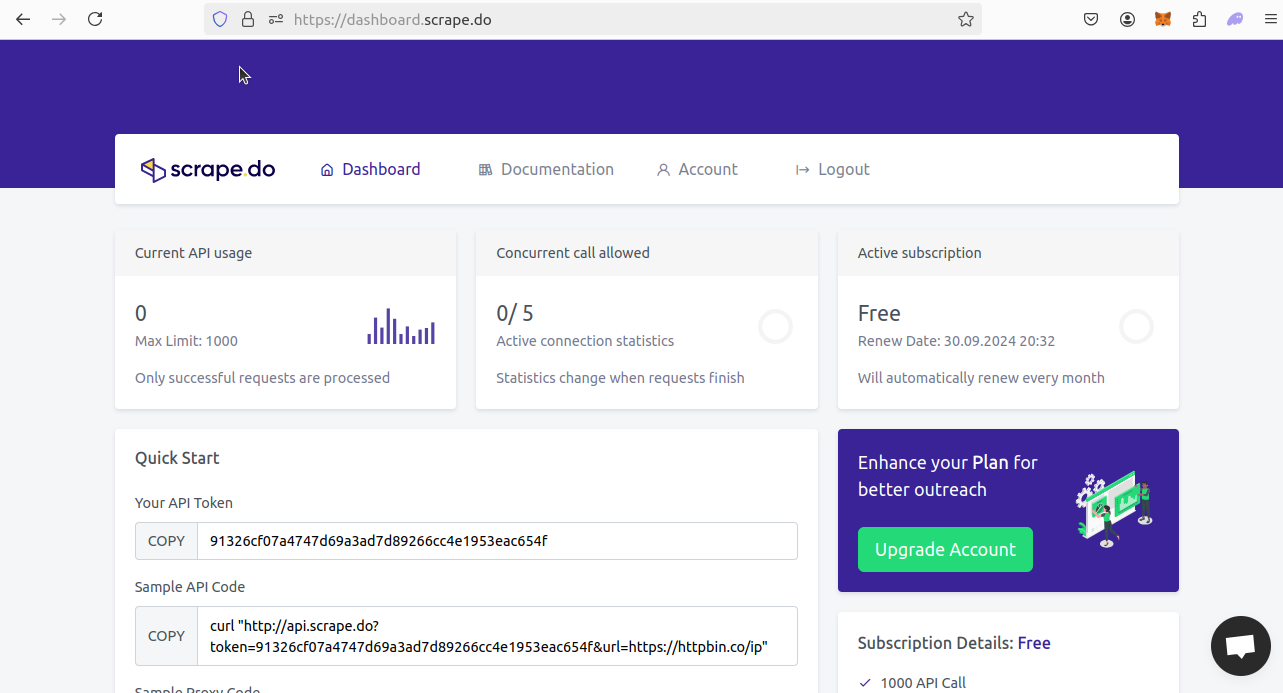Reload the page in browser
The width and height of the screenshot is (1283, 693).
click(95, 19)
